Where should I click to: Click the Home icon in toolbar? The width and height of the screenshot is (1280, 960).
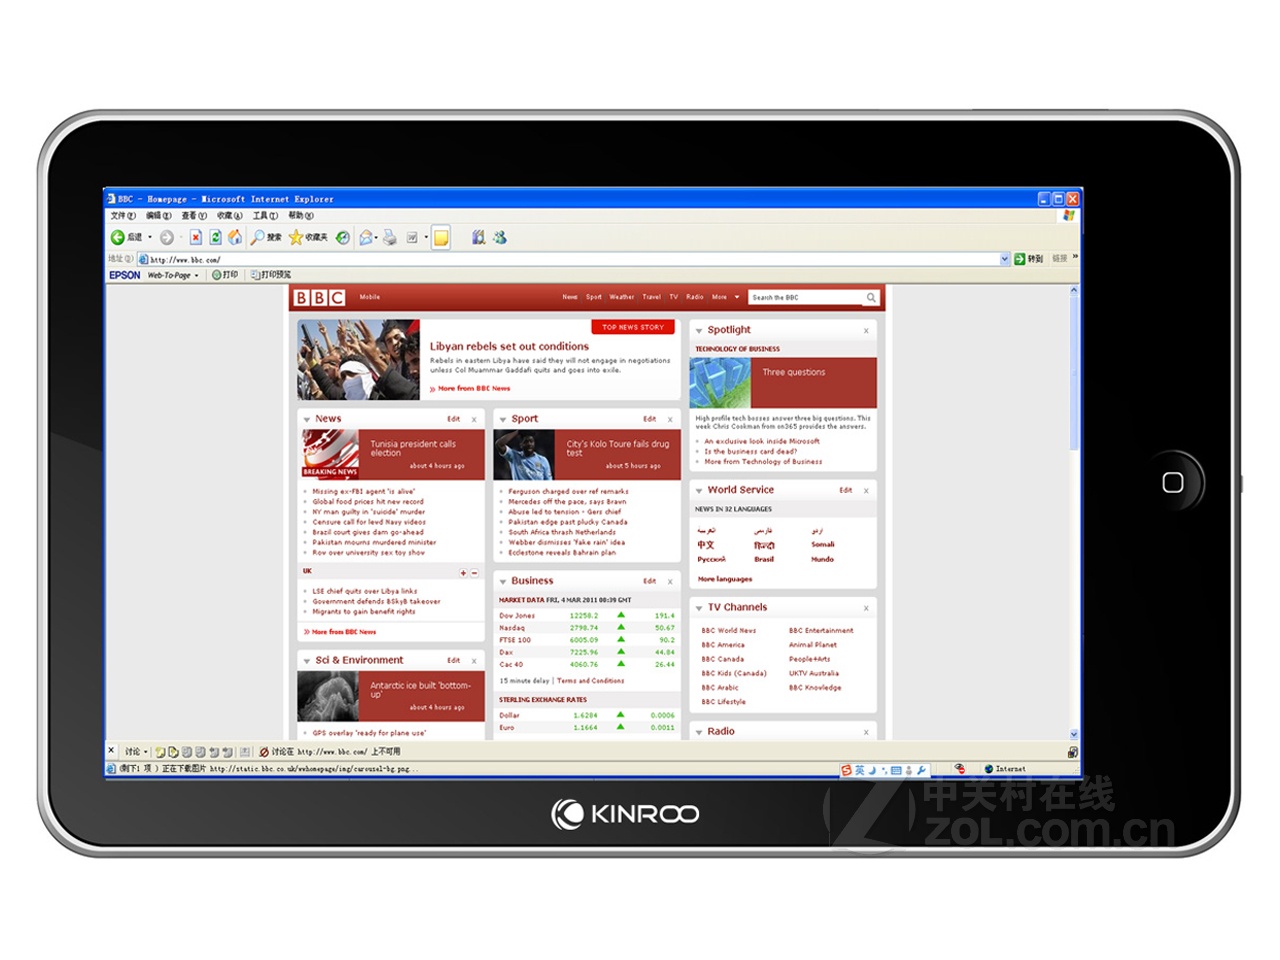234,237
